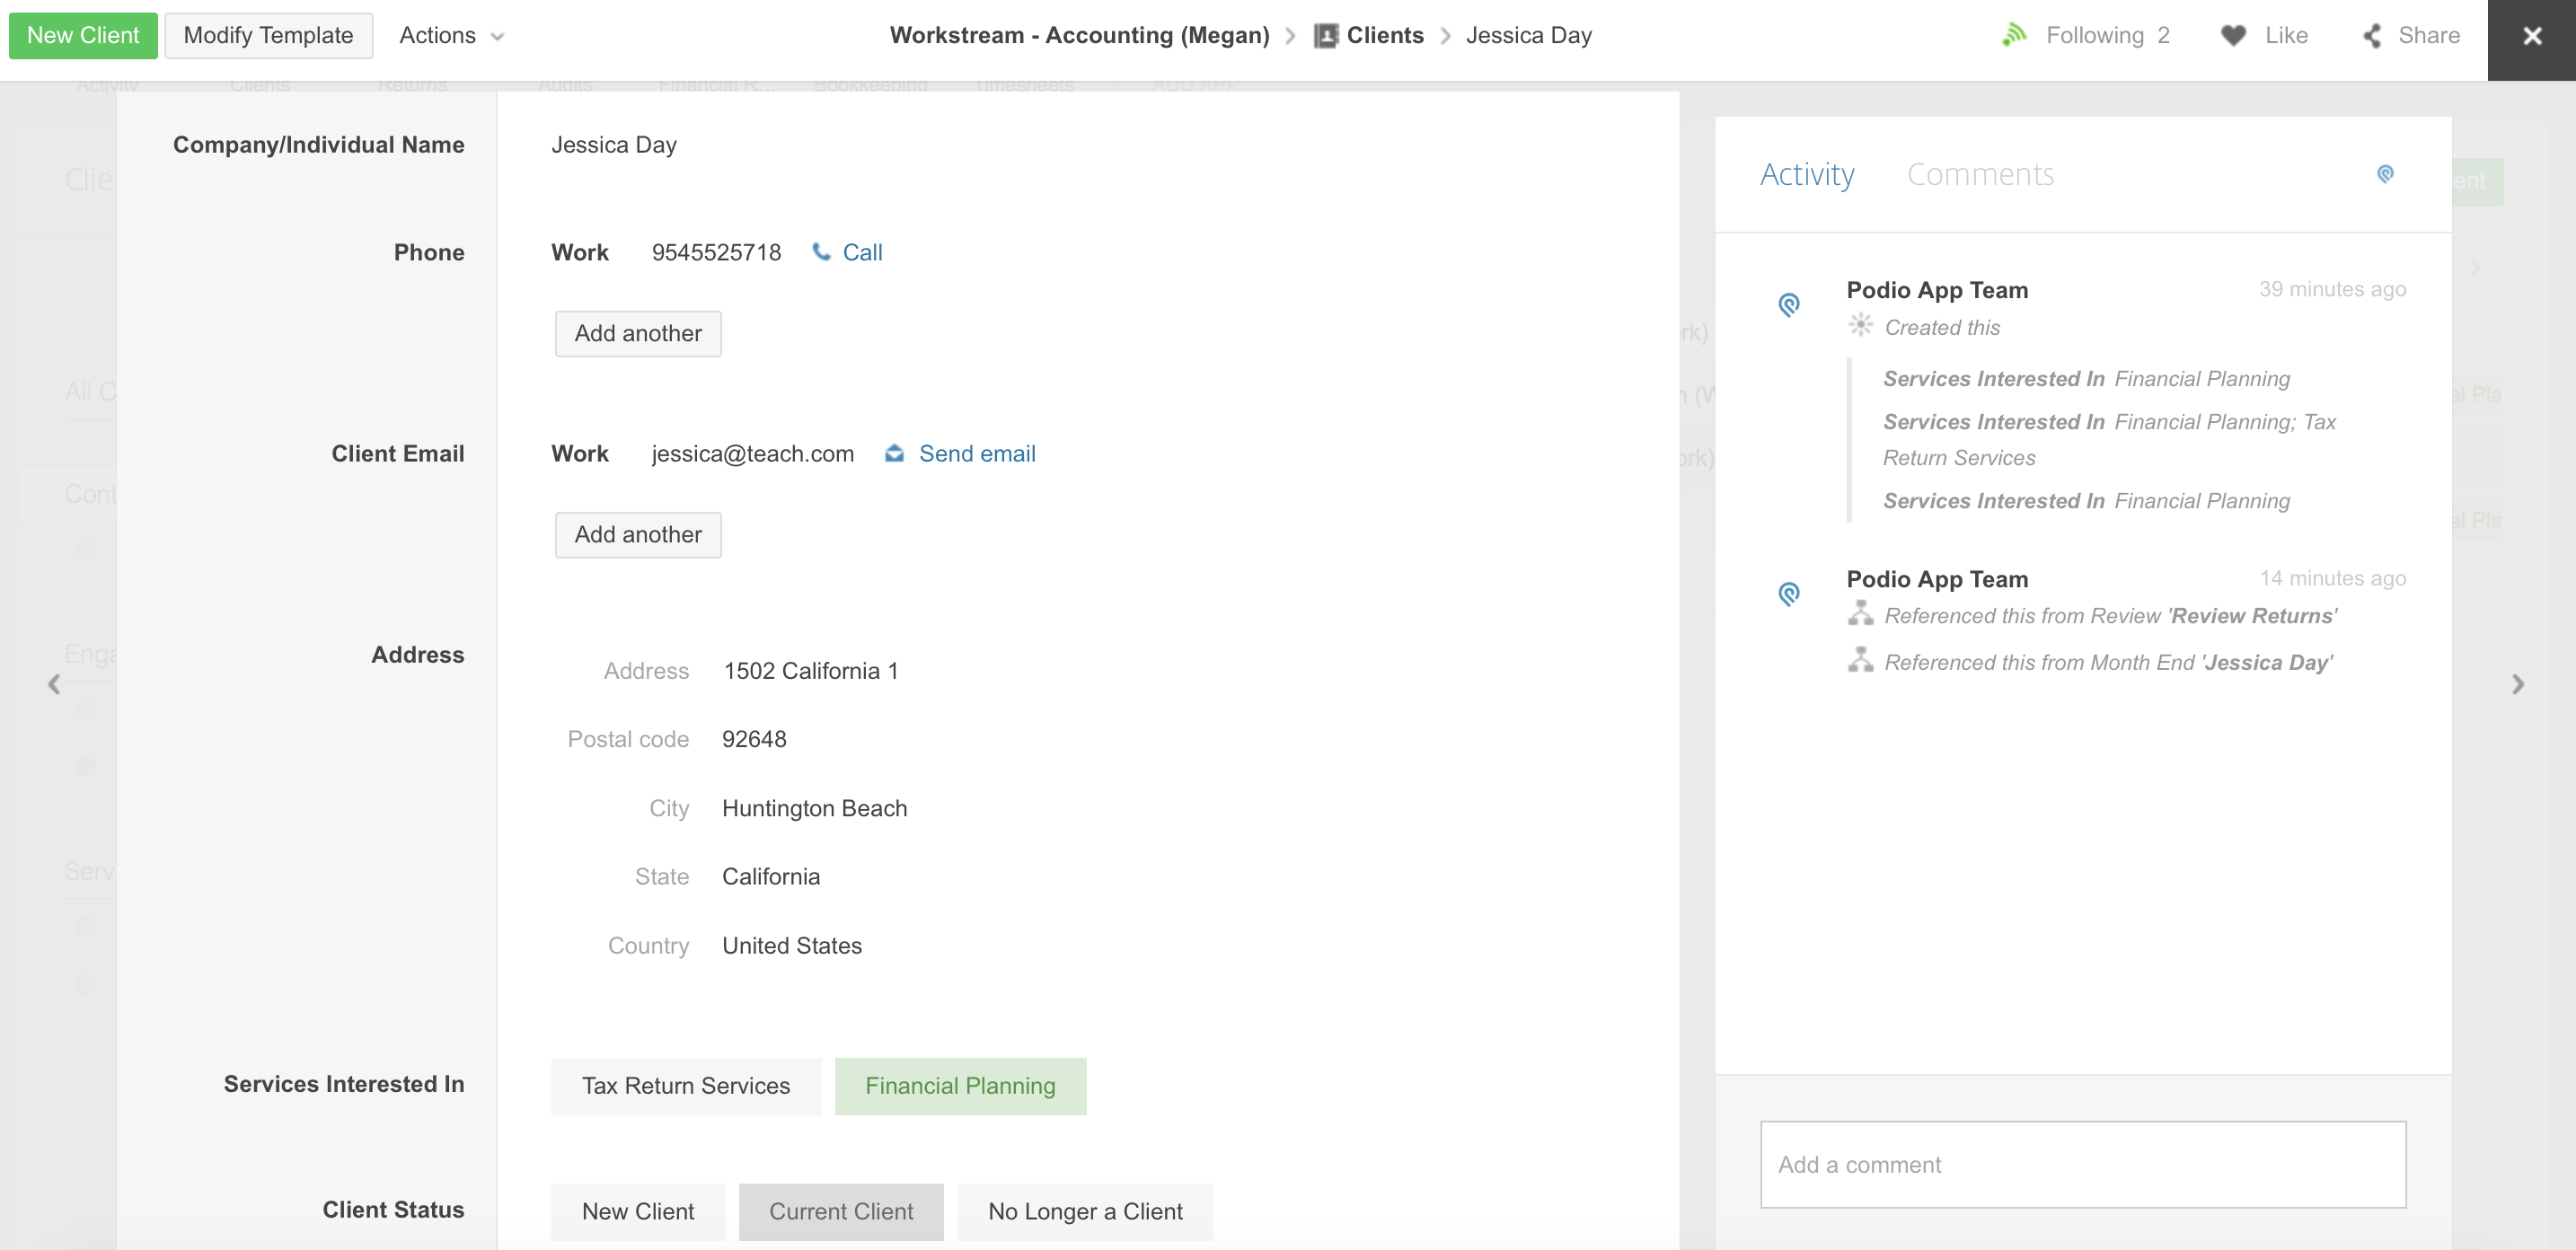Viewport: 2576px width, 1250px height.
Task: Click the phone Call icon
Action: (821, 252)
